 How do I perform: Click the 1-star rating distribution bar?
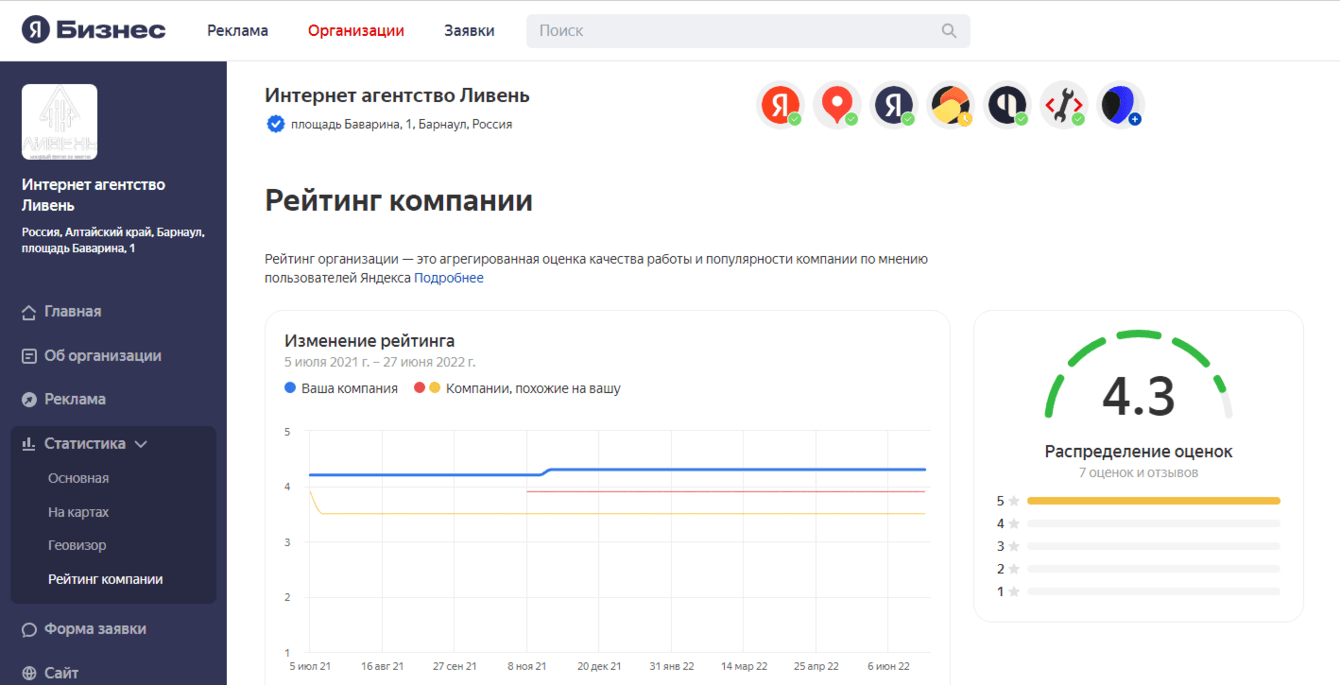tap(1153, 592)
